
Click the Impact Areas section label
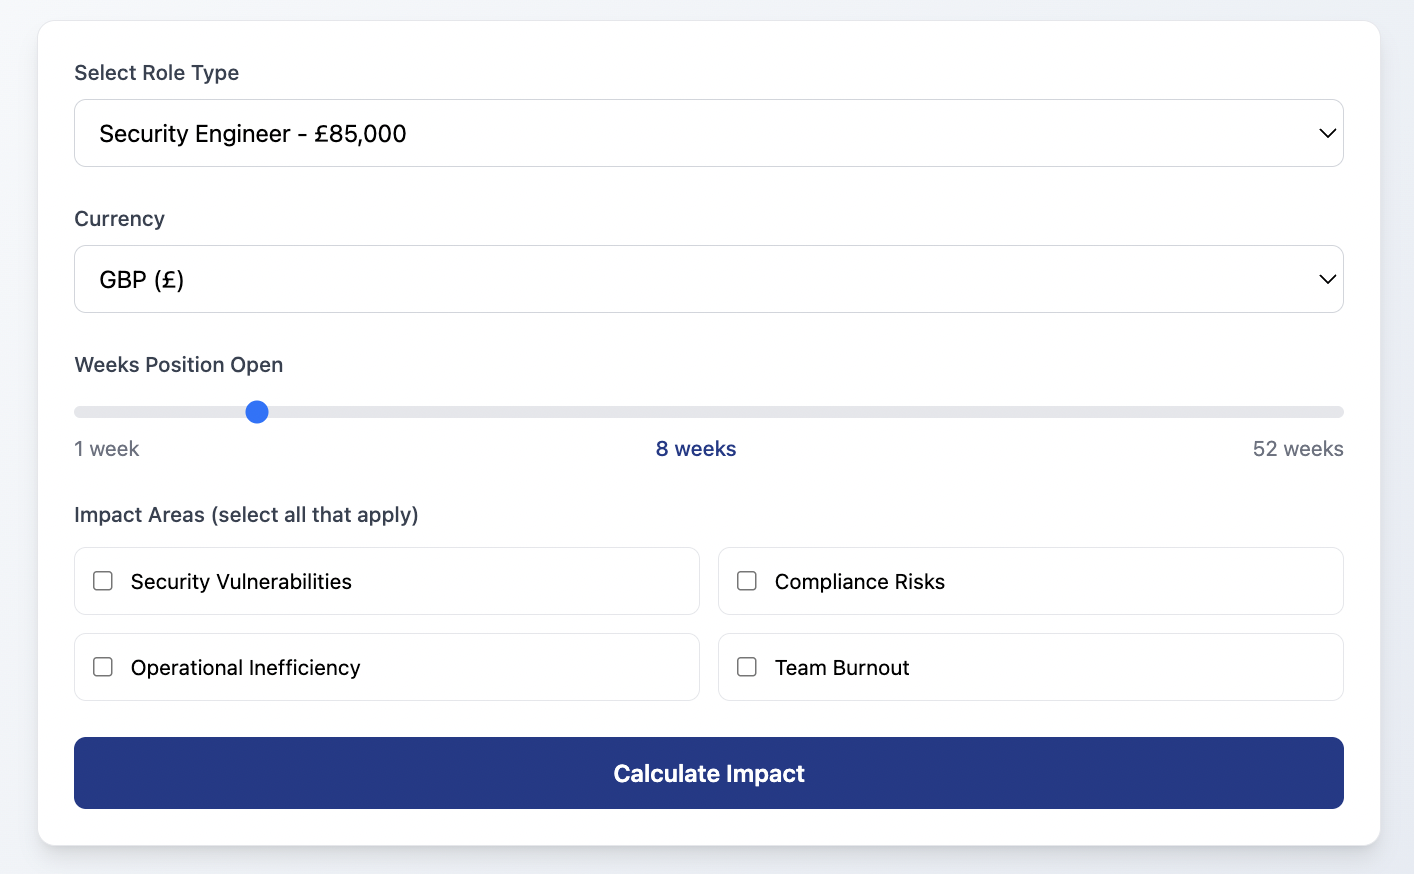tap(246, 514)
